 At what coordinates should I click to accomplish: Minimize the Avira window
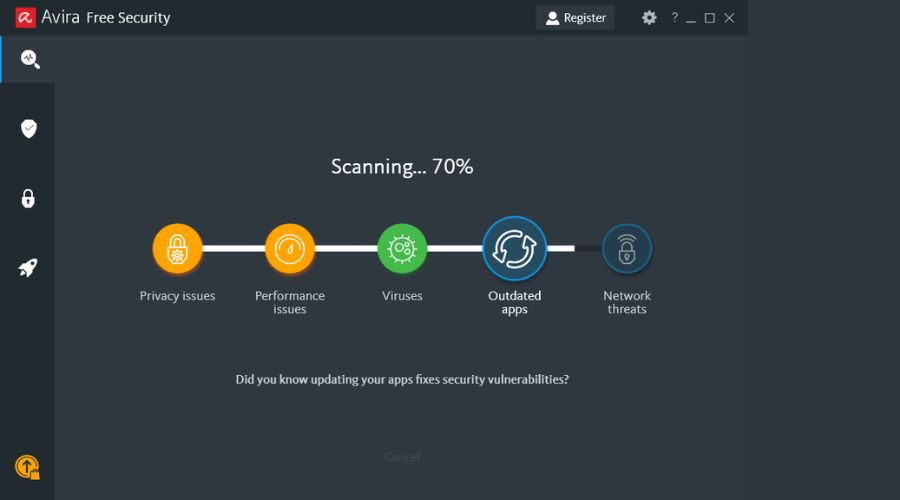click(691, 18)
